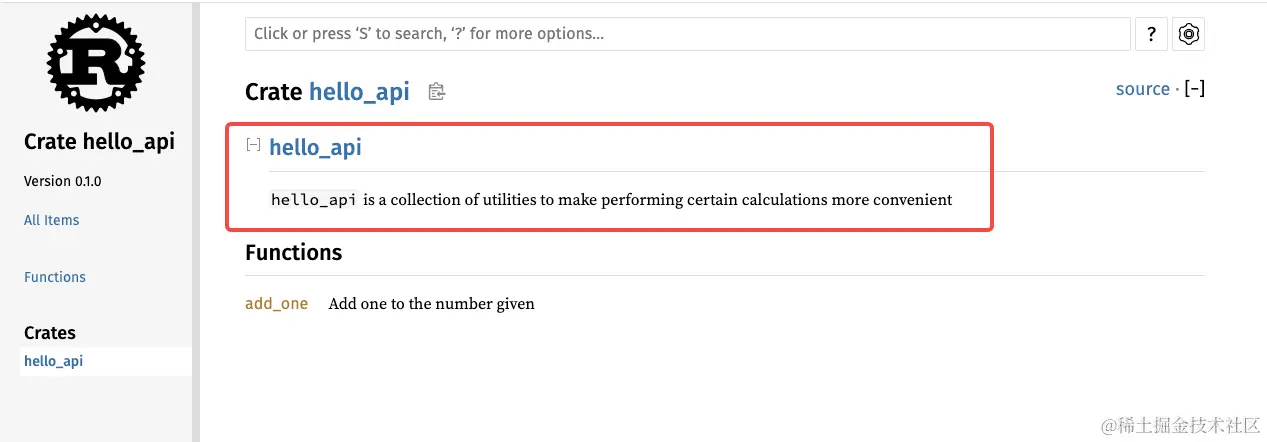Click the hello_api docs section heading

pos(315,148)
